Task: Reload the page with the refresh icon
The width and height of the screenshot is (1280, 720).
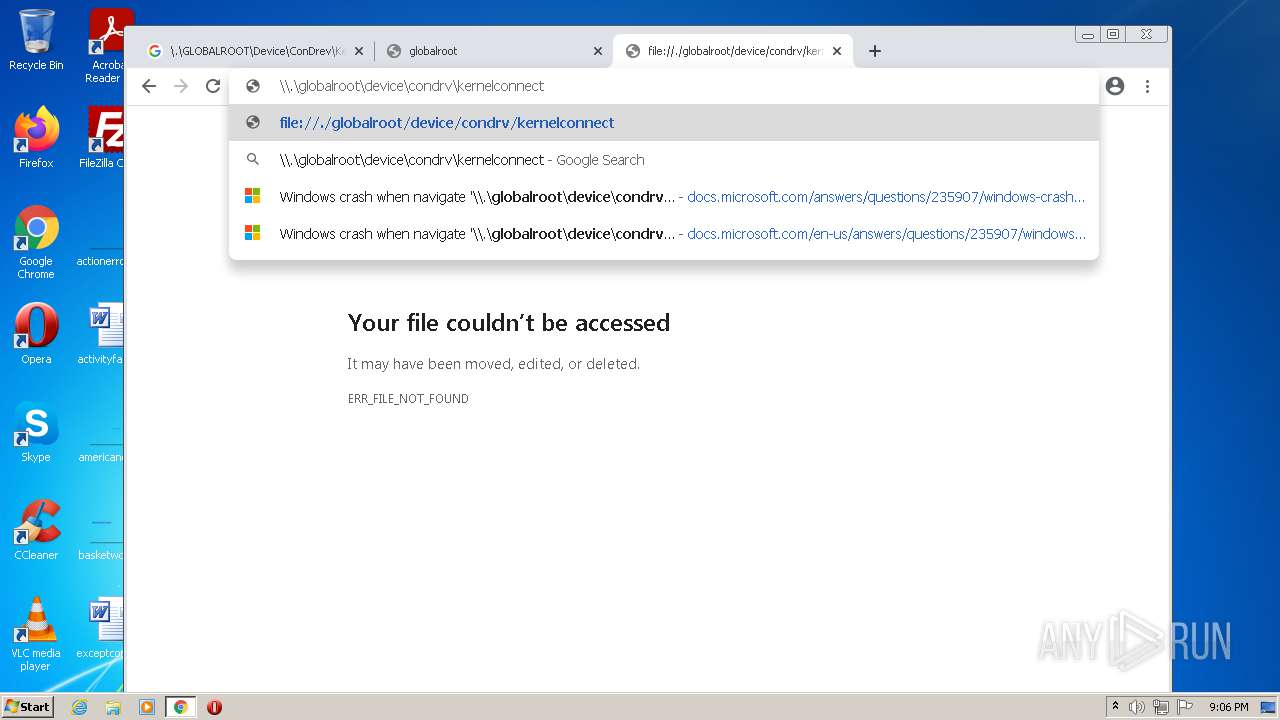Action: [213, 86]
